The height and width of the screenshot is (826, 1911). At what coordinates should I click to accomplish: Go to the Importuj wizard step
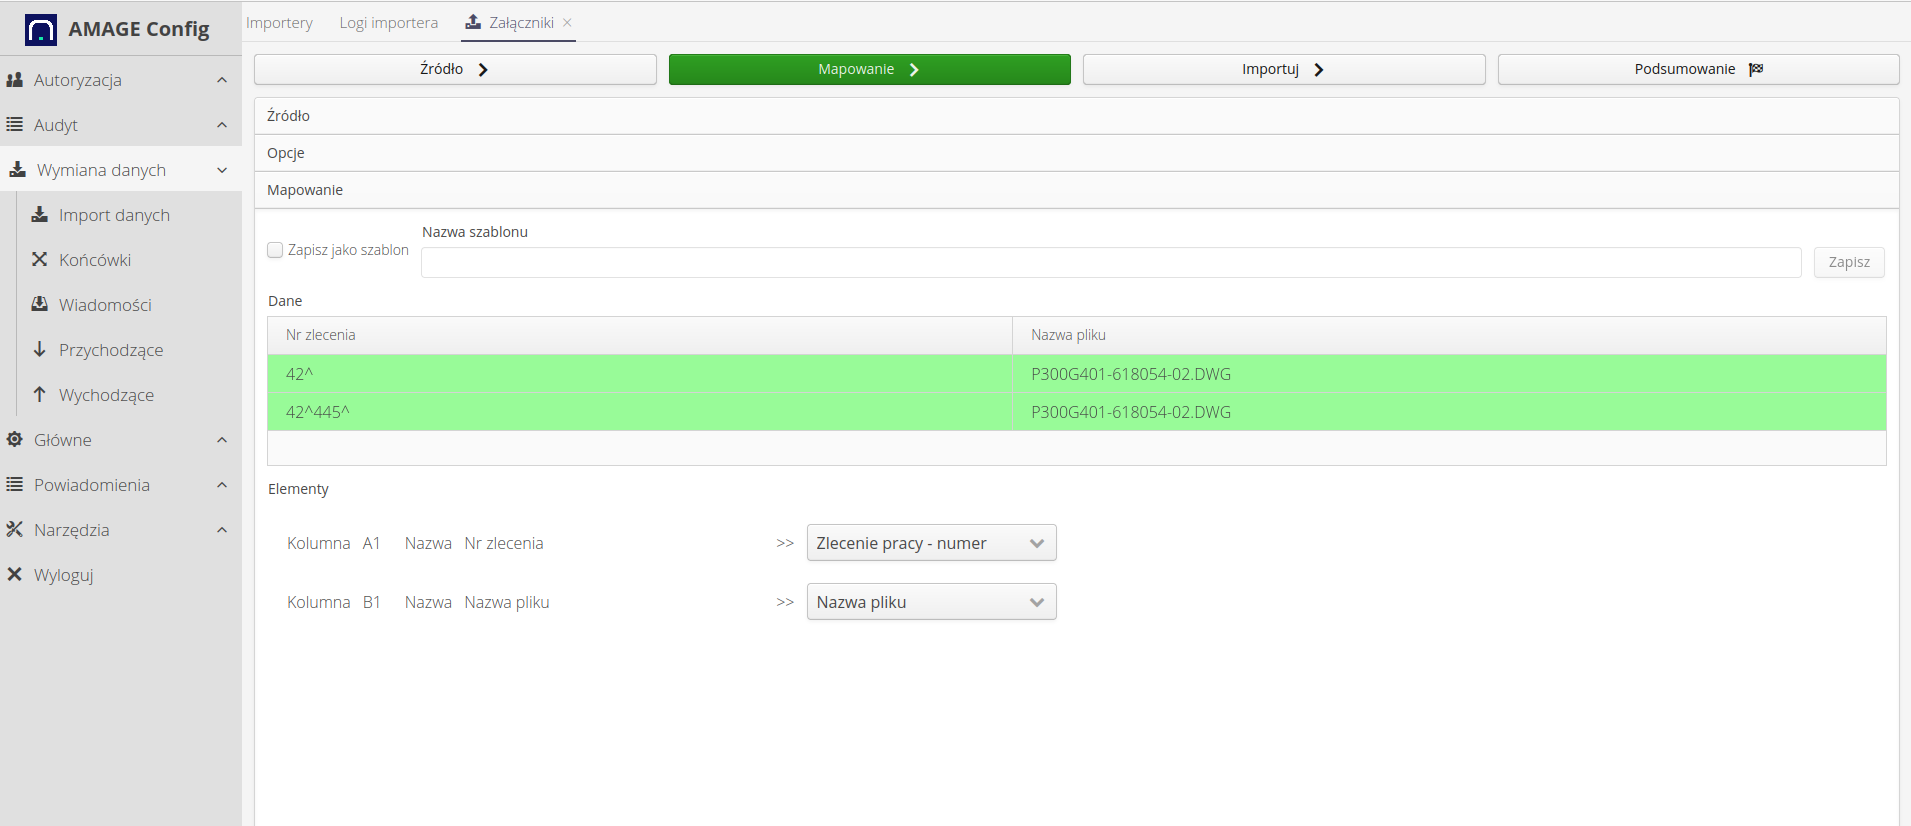pyautogui.click(x=1283, y=69)
